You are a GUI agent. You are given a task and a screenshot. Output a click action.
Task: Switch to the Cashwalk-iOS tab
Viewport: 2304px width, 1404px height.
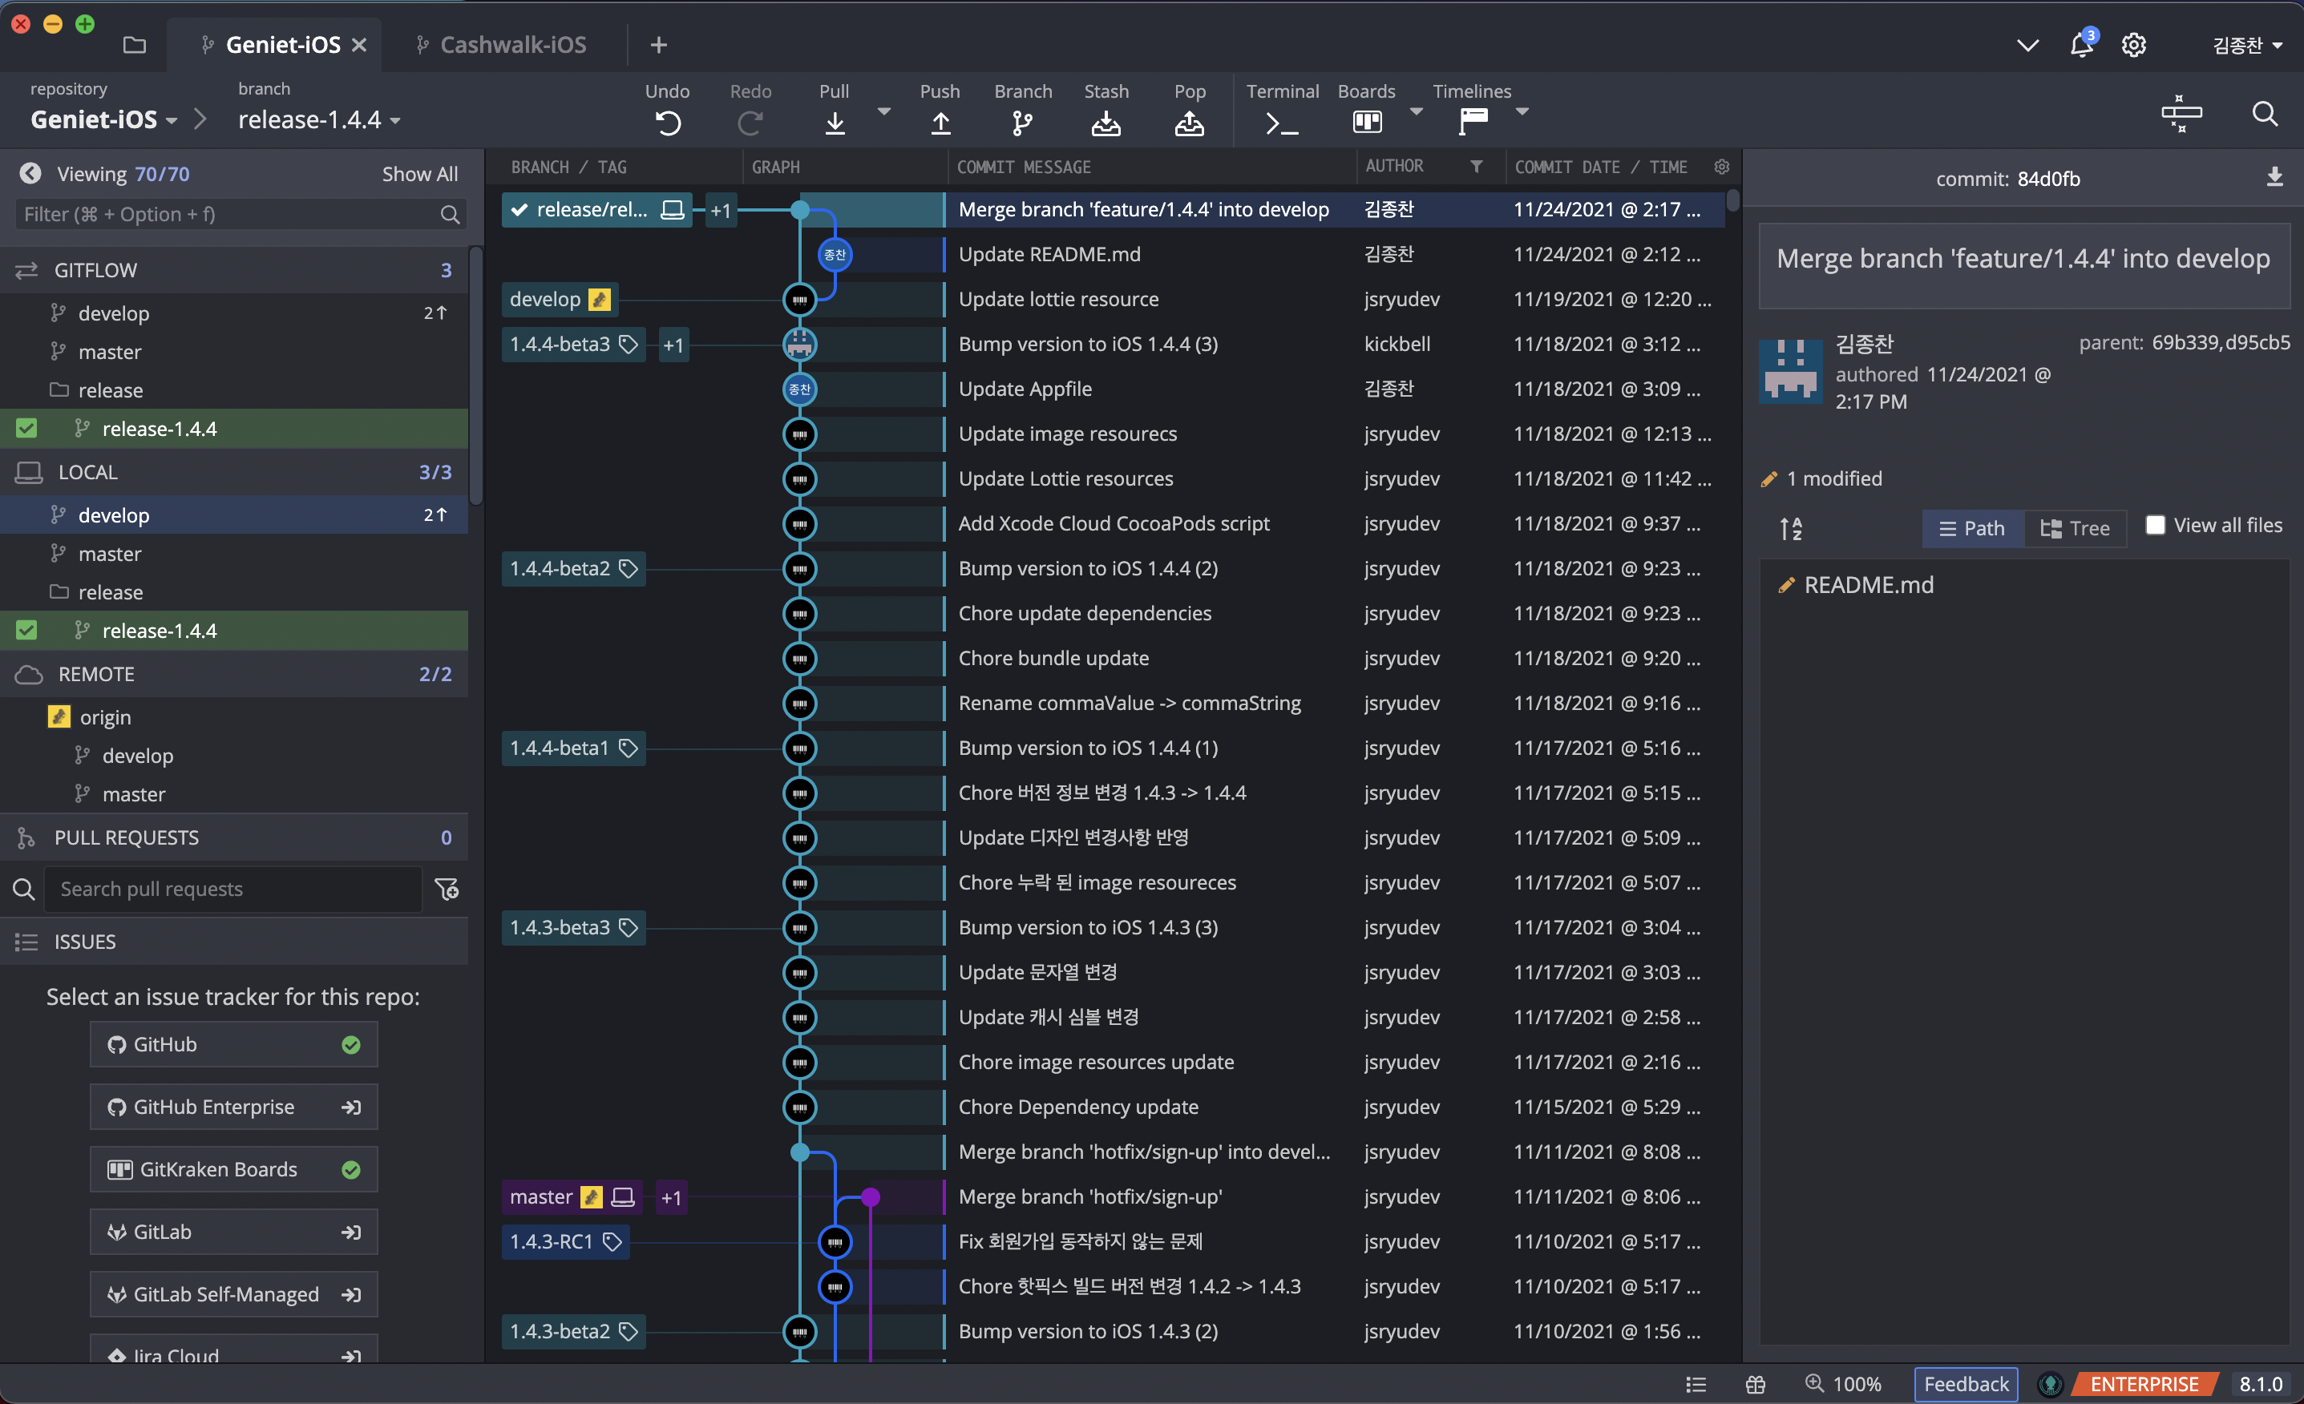pyautogui.click(x=512, y=45)
